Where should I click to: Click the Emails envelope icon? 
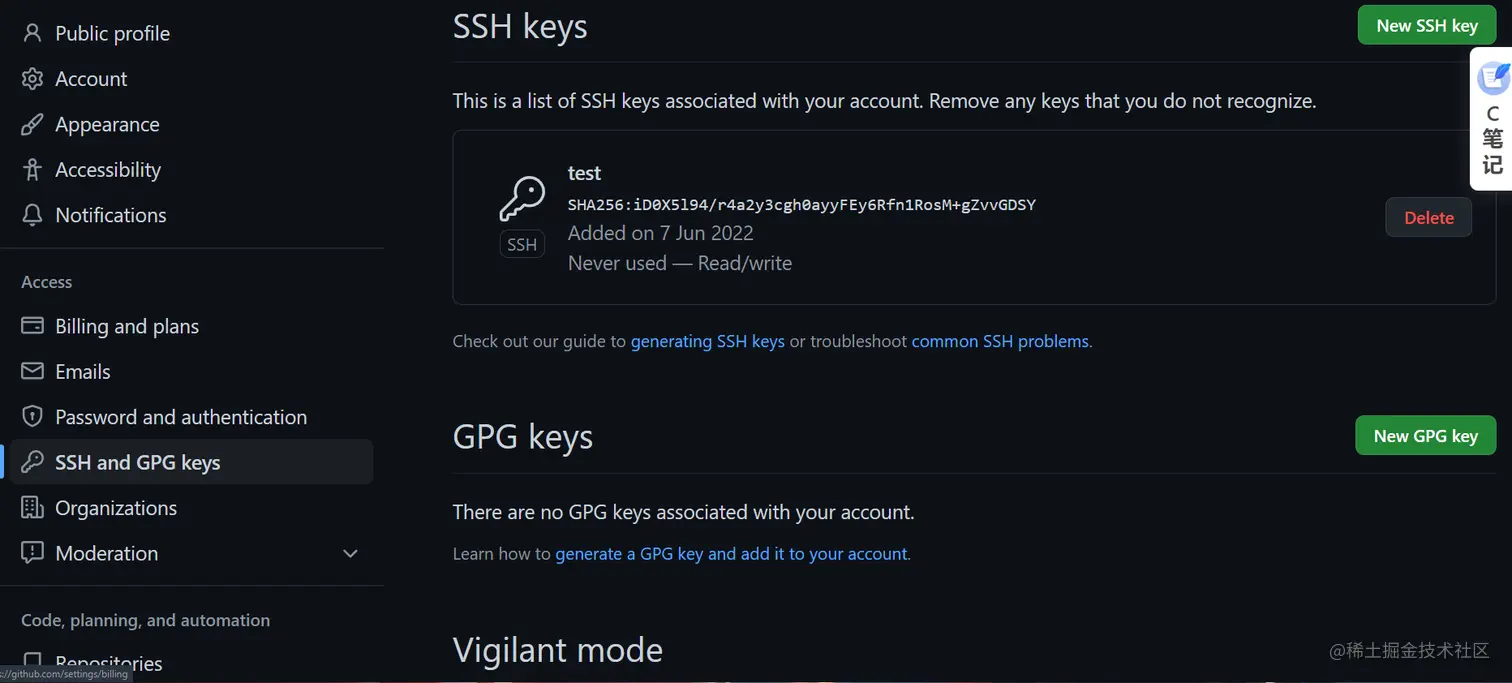[32, 372]
